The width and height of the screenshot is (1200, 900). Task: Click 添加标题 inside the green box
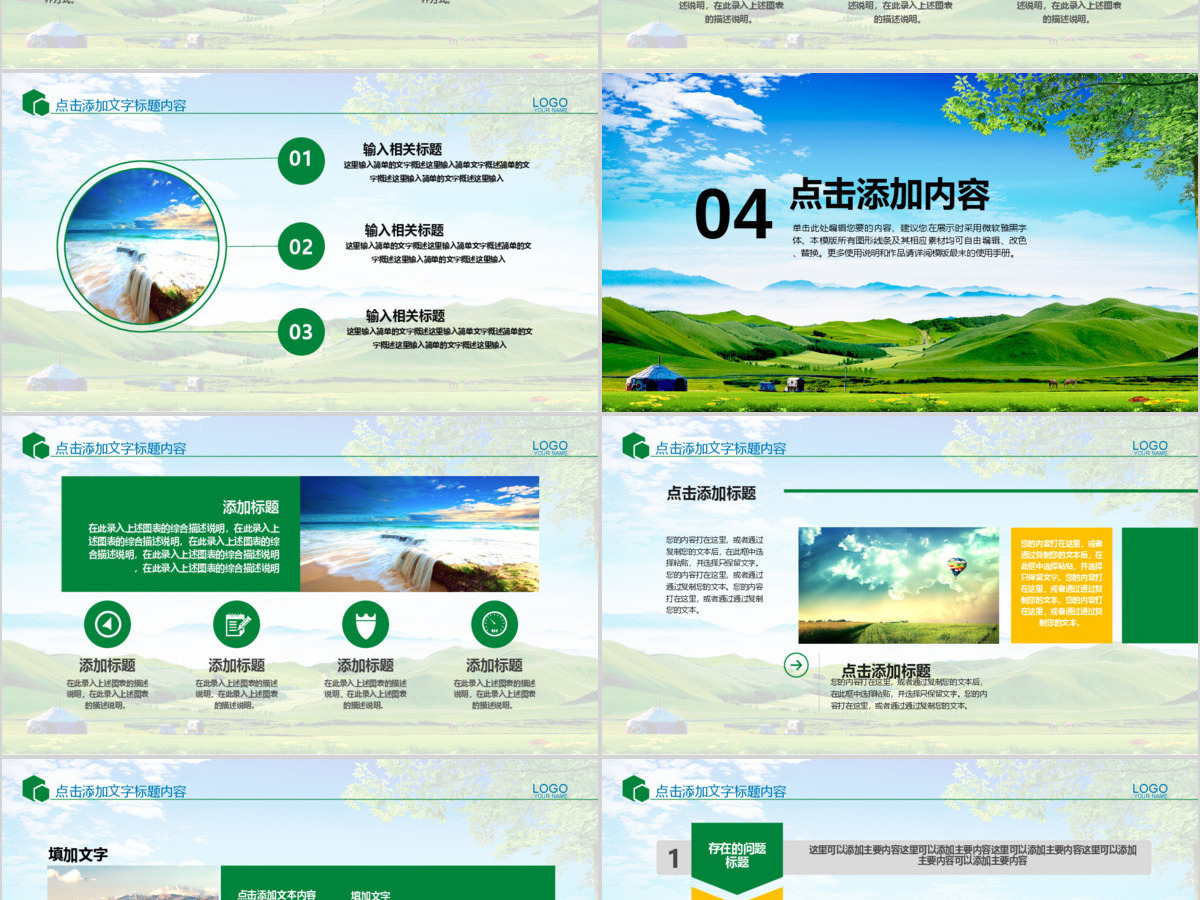click(251, 507)
